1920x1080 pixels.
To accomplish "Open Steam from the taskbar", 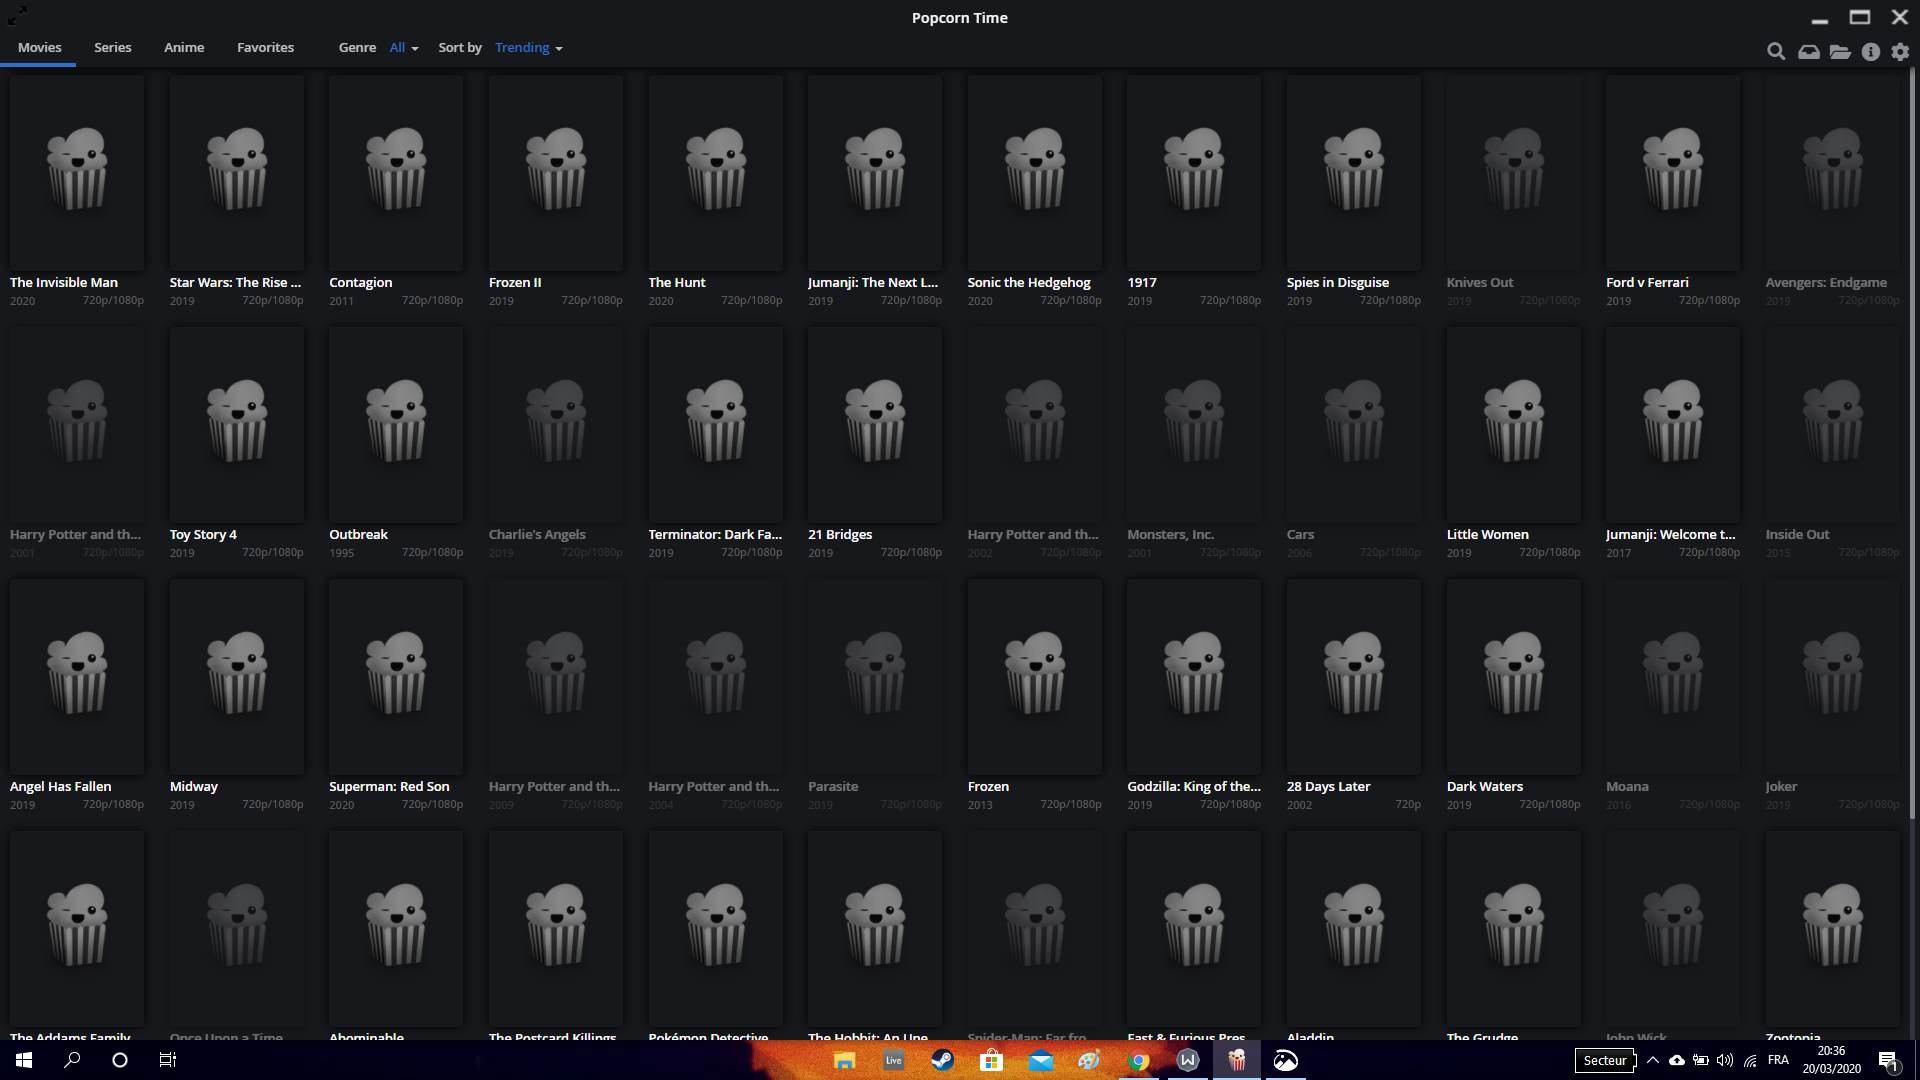I will tap(942, 1060).
